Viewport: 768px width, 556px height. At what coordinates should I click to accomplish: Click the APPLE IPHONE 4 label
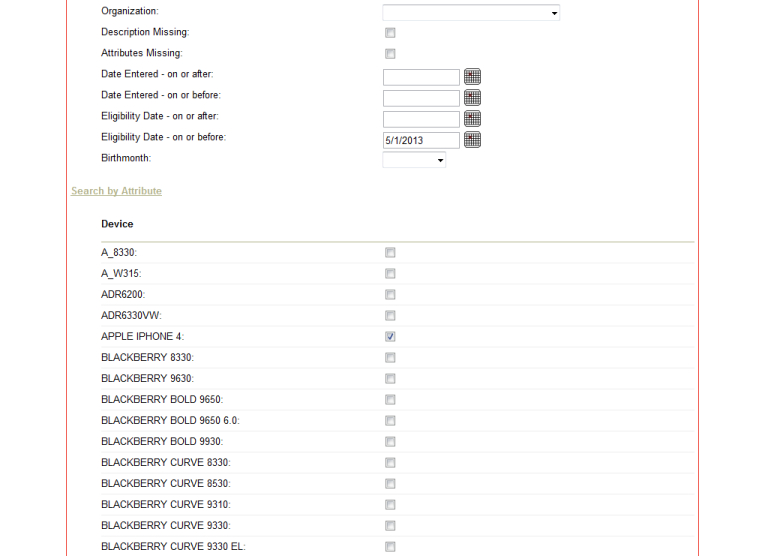(142, 337)
